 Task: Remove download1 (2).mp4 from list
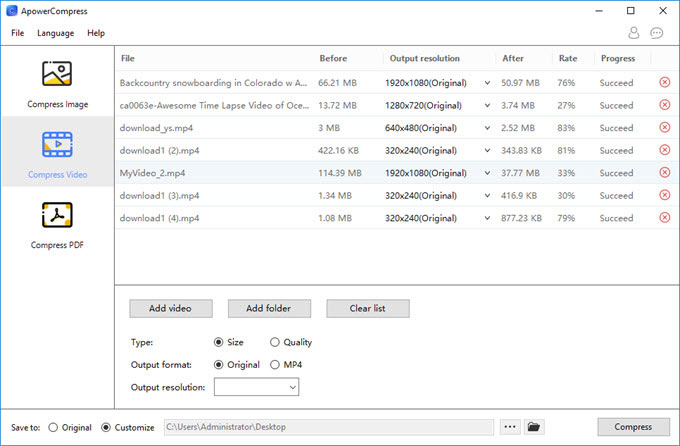[664, 150]
